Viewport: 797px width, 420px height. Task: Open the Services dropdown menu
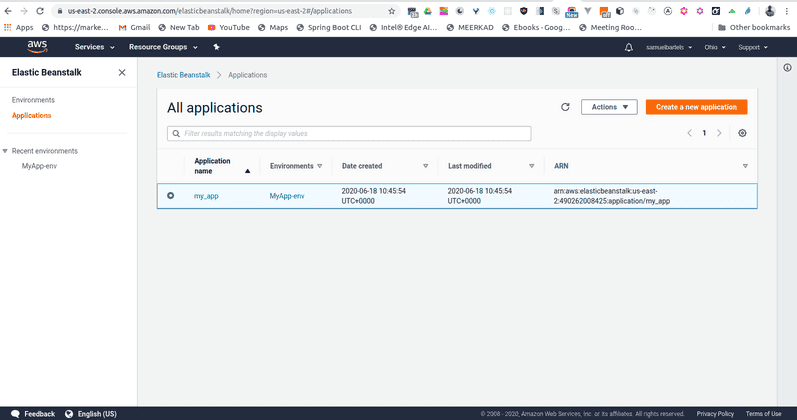95,47
